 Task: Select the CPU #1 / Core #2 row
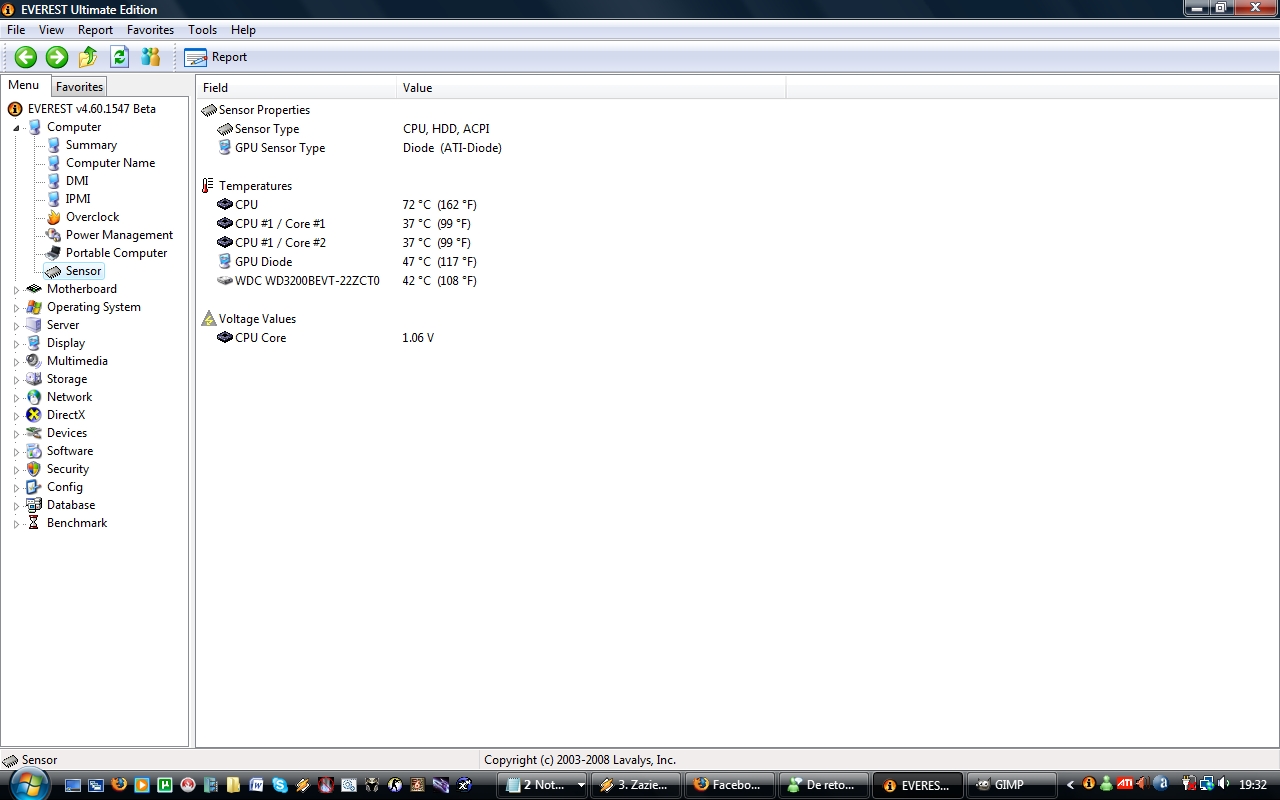click(x=343, y=243)
